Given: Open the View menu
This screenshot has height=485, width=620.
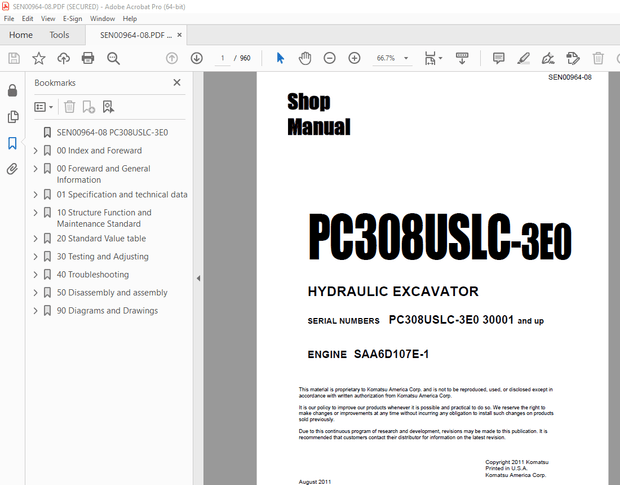Looking at the screenshot, I should pyautogui.click(x=48, y=19).
